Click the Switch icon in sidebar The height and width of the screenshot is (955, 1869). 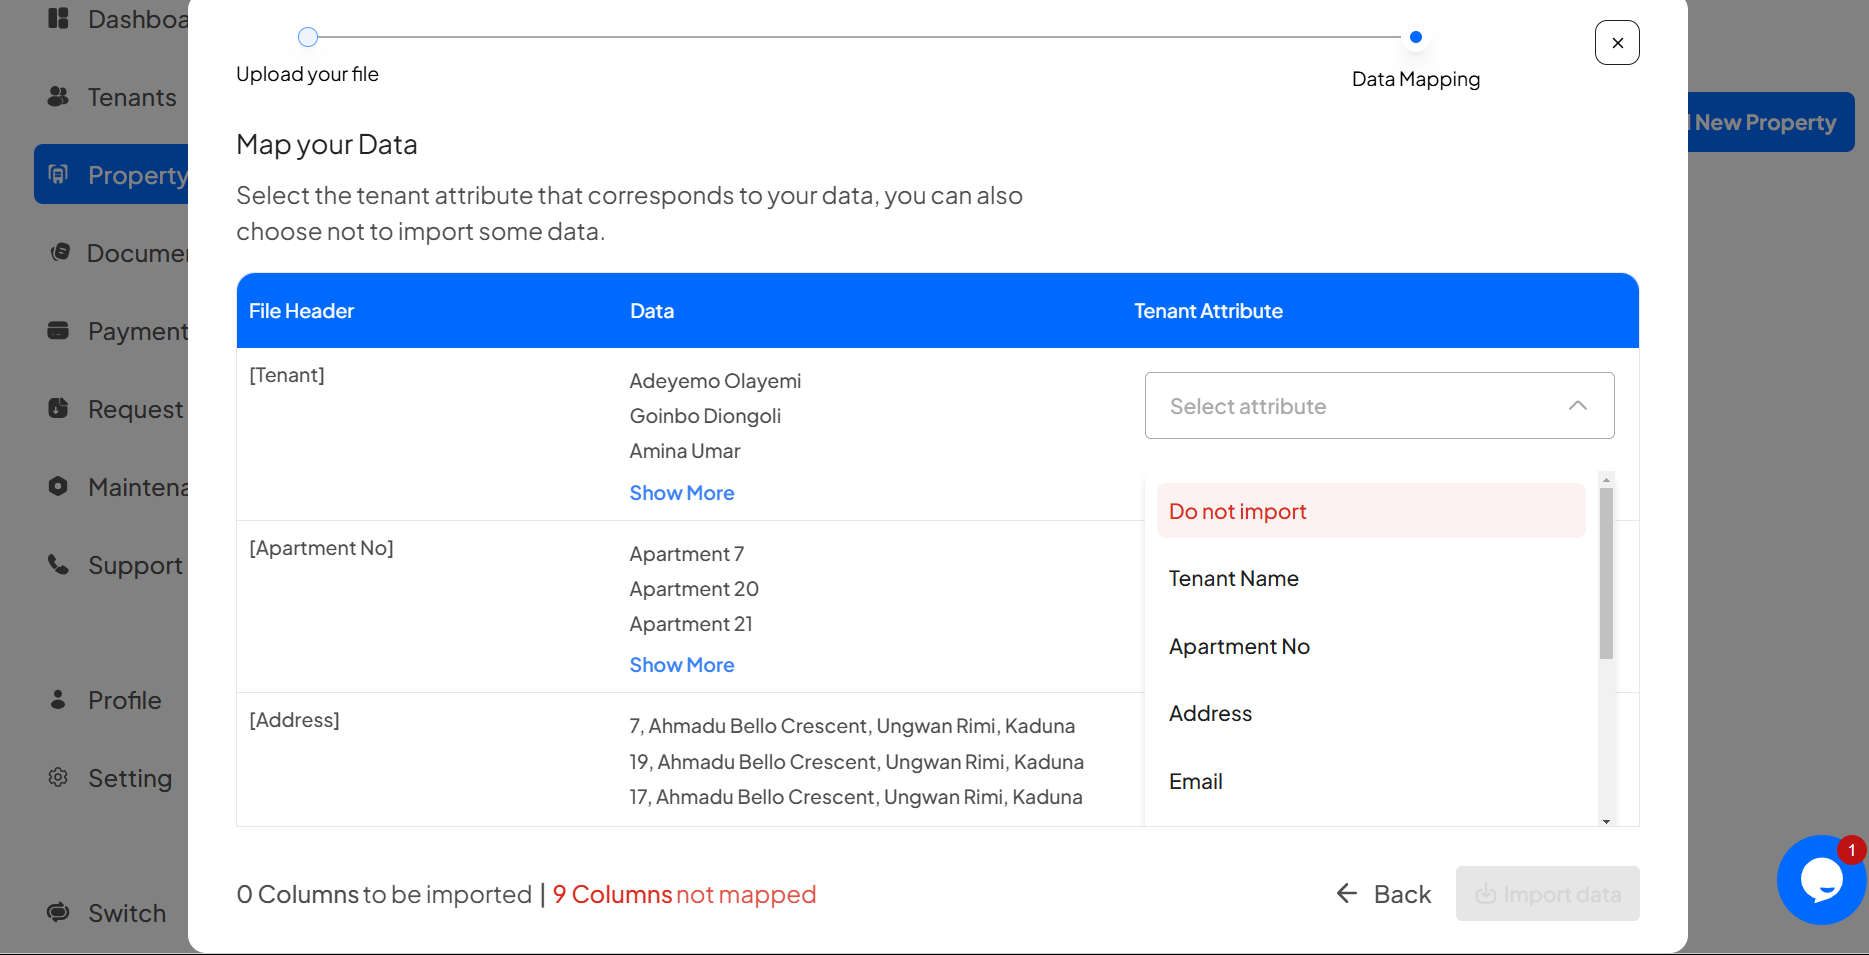click(58, 913)
